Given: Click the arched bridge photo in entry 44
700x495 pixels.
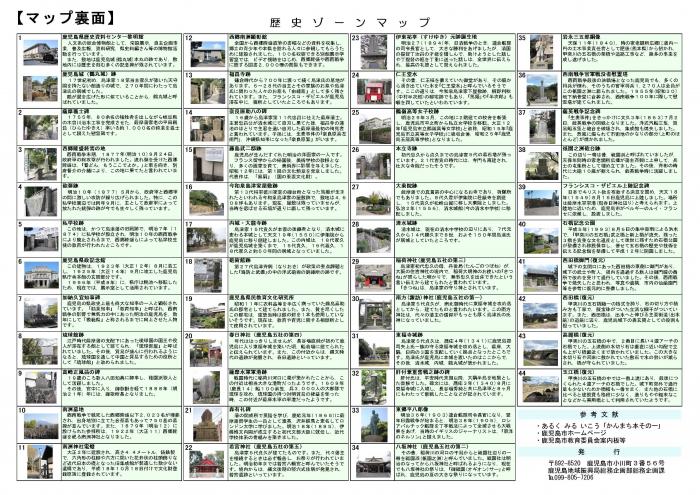Looking at the screenshot, I should 541,389.
